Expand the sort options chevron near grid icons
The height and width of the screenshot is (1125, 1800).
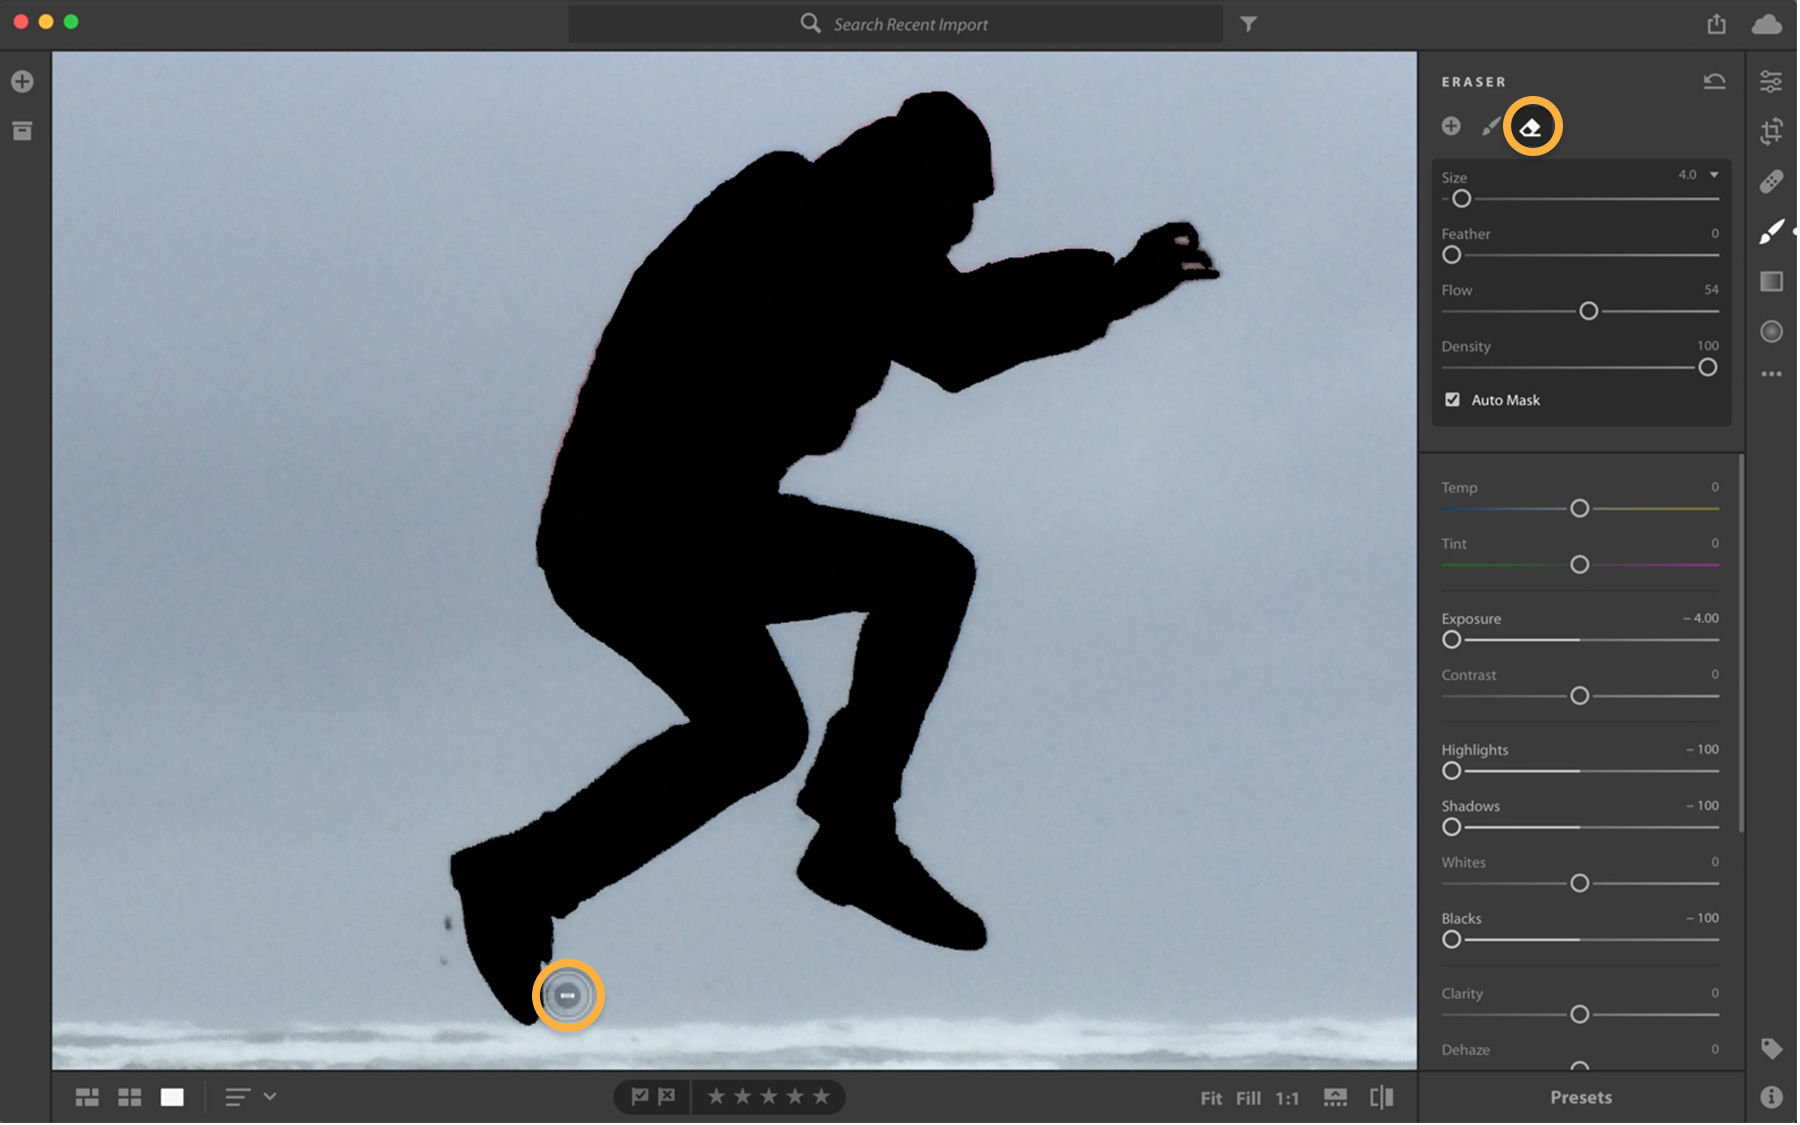point(268,1096)
